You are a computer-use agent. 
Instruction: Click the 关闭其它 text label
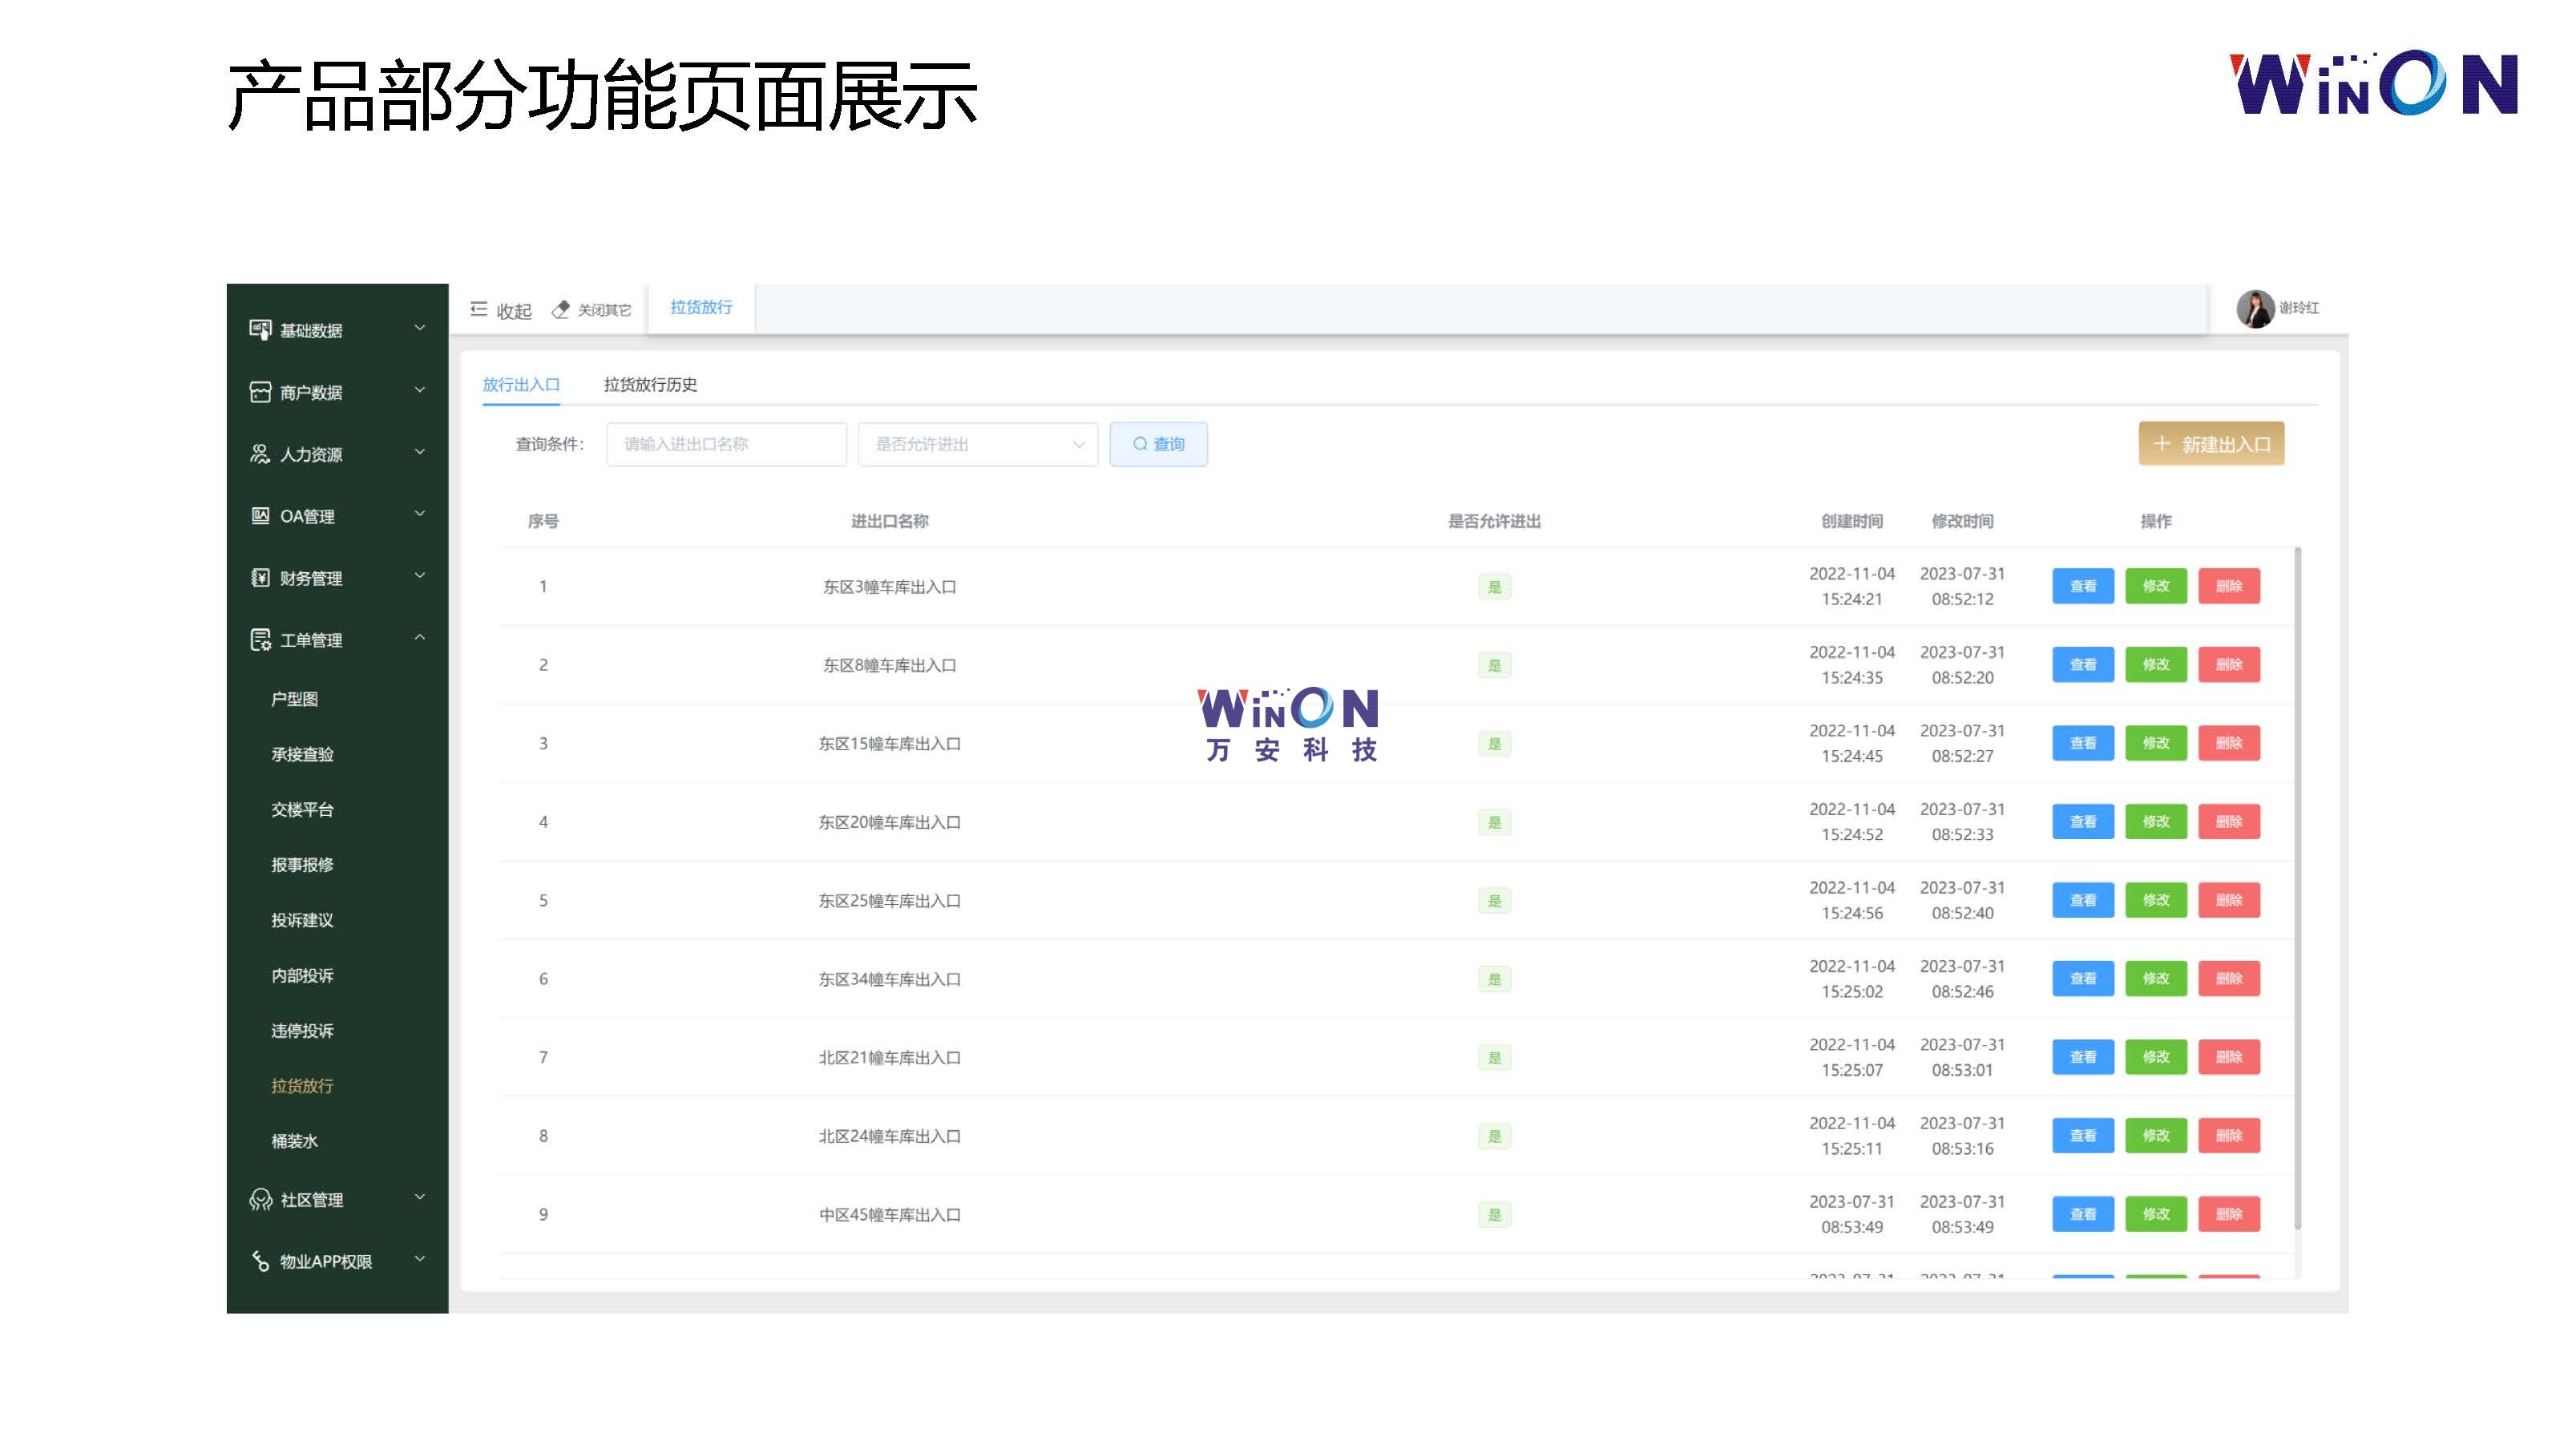(604, 310)
